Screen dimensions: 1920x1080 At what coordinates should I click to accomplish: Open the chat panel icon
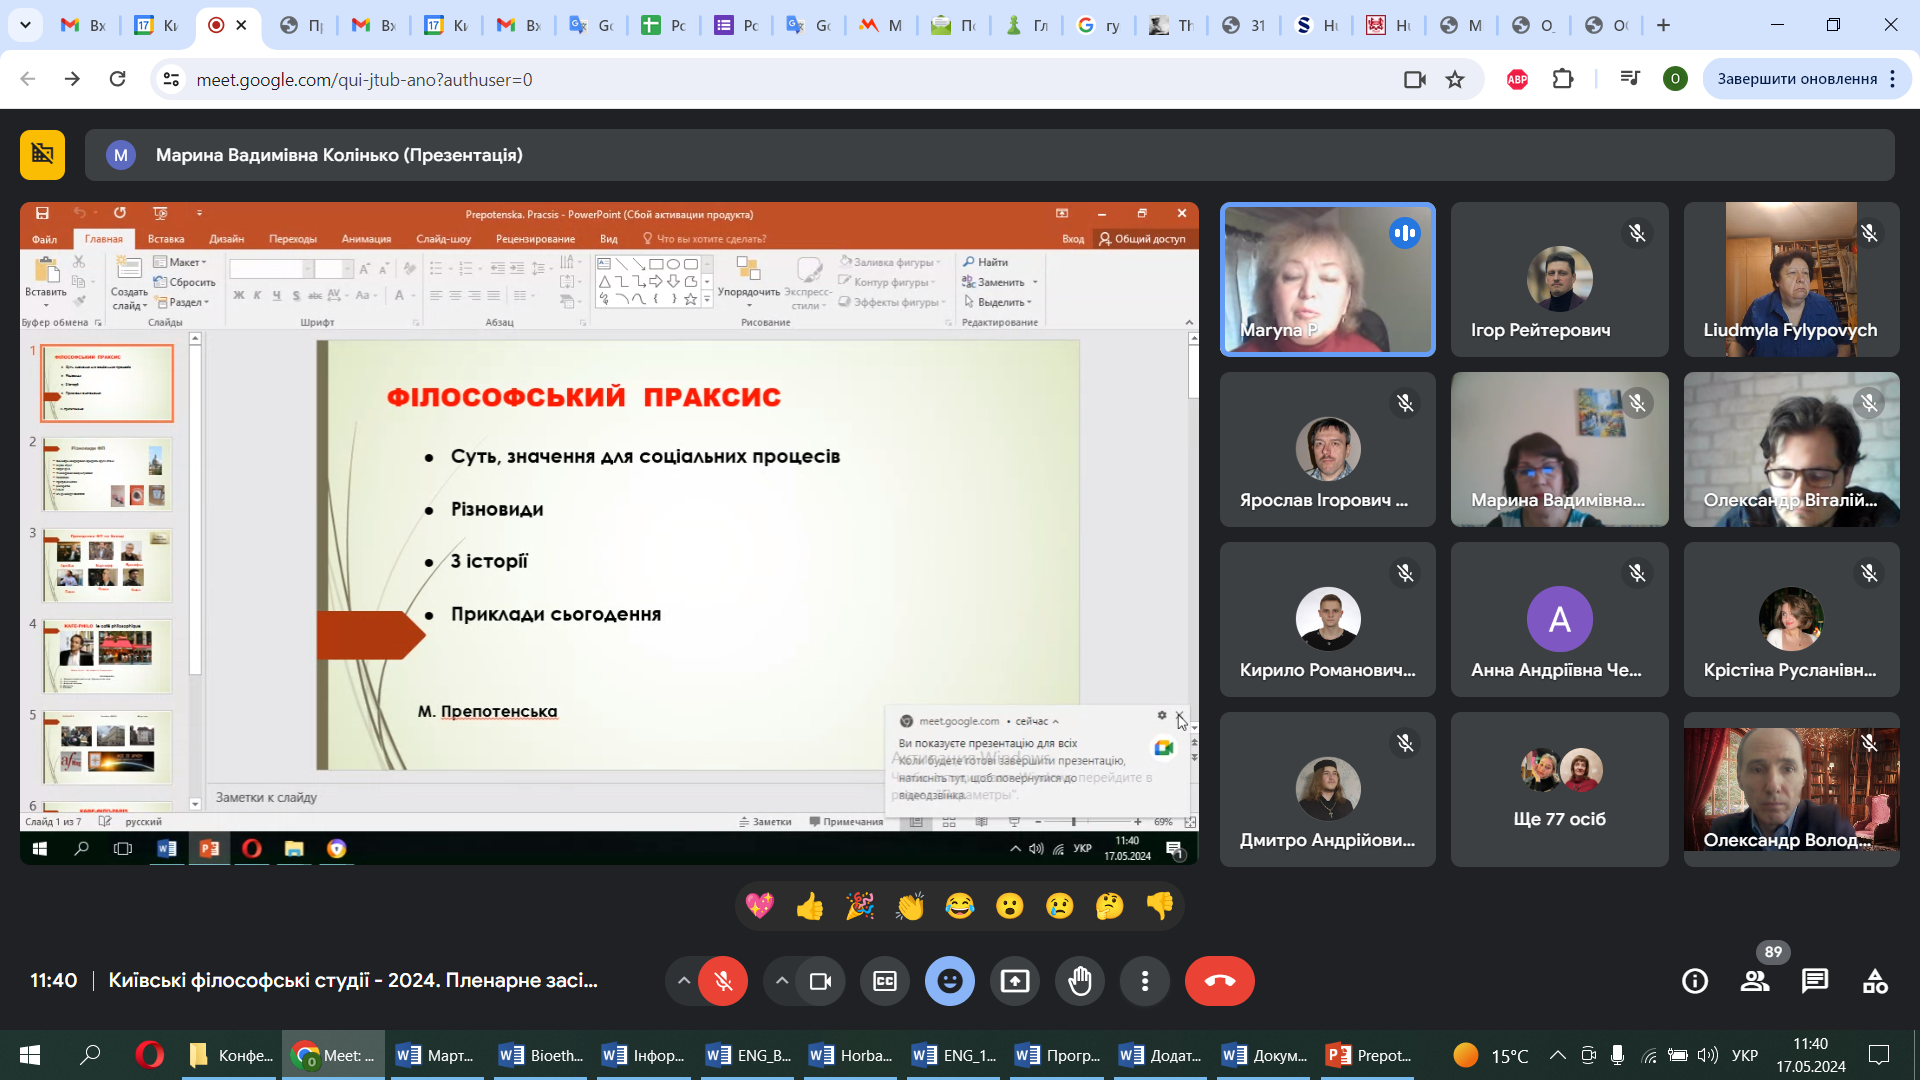[1814, 981]
